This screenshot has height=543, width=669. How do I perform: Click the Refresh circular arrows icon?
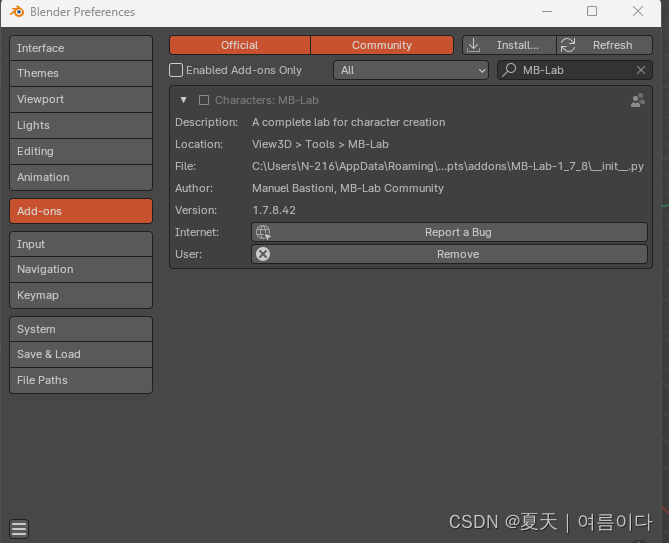[568, 45]
